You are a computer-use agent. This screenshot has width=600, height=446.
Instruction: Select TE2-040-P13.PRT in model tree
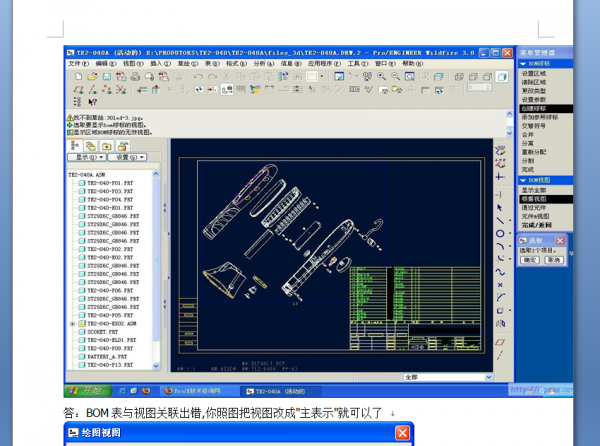click(x=110, y=365)
